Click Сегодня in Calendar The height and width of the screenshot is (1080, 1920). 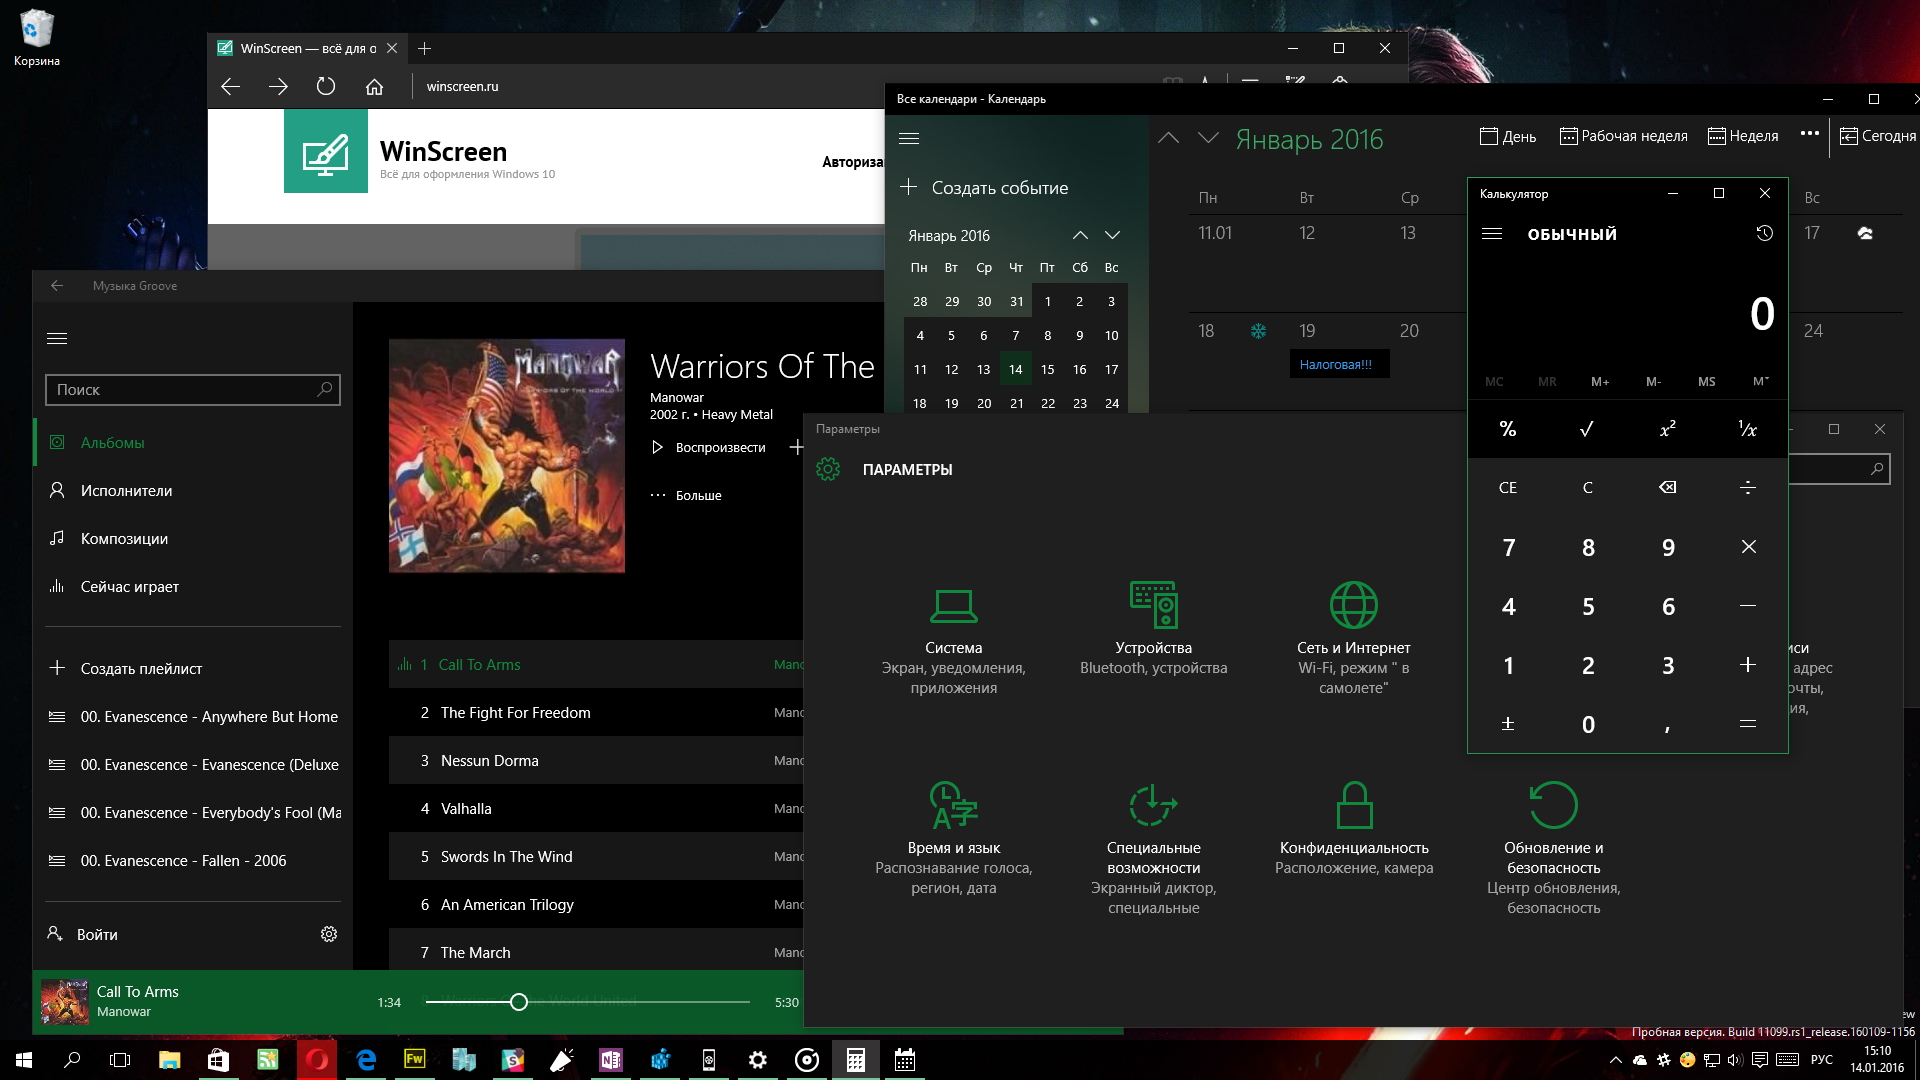tap(1878, 136)
